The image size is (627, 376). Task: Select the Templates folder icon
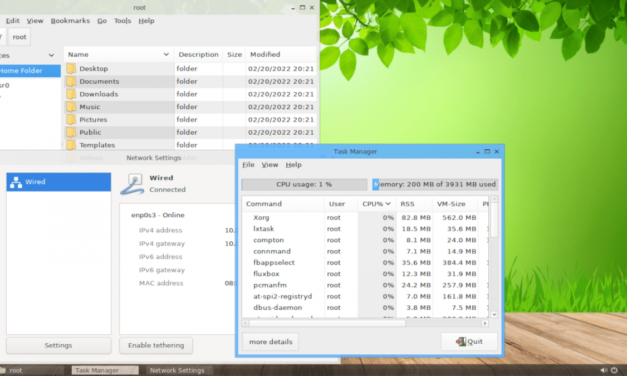point(71,145)
